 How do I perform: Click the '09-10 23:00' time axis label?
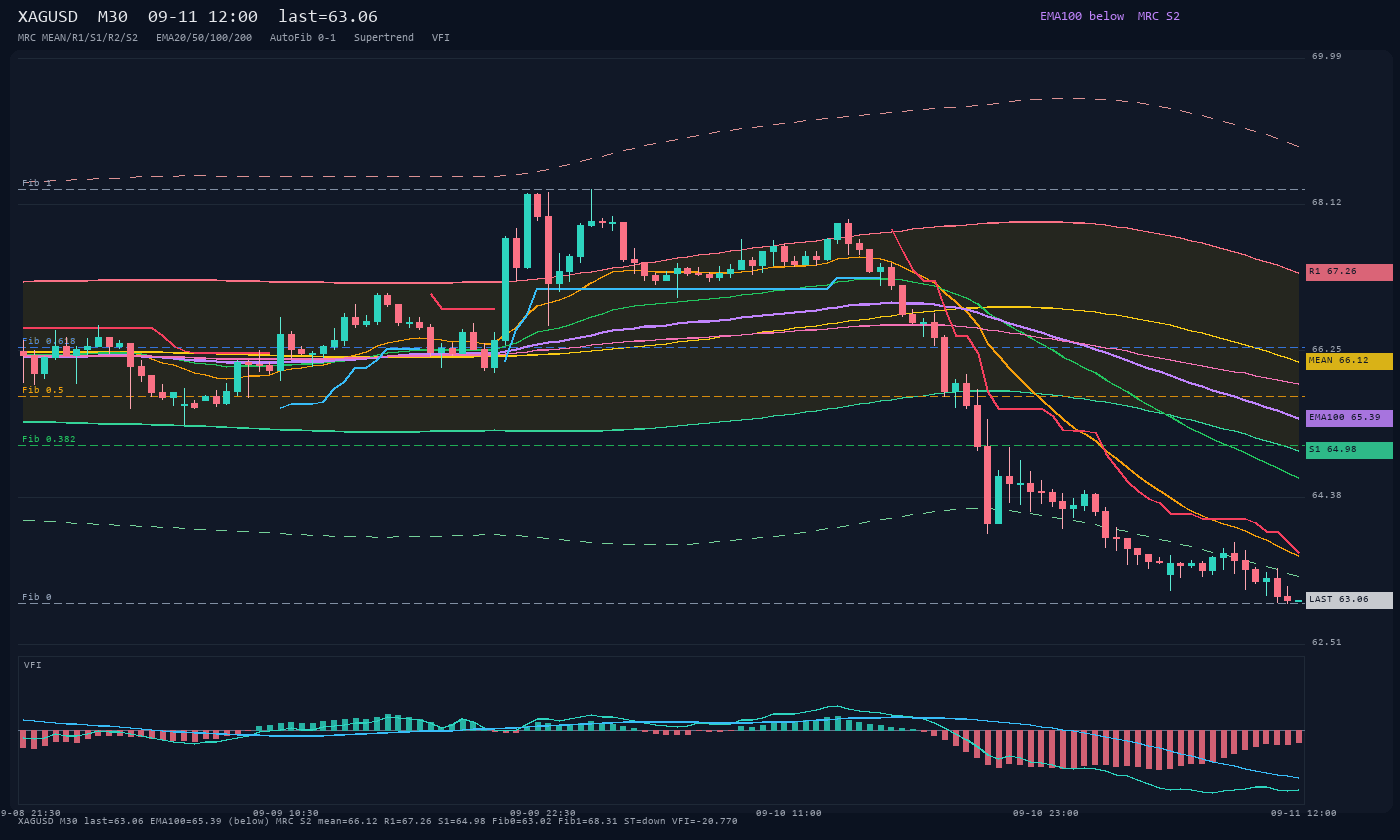click(1046, 813)
